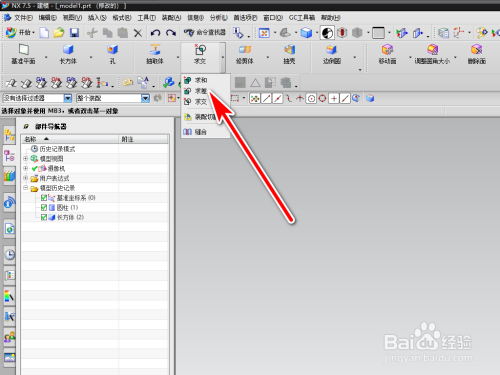Open the History clock sidebar tab
Viewport: 500px width, 375px height.
tap(9, 255)
